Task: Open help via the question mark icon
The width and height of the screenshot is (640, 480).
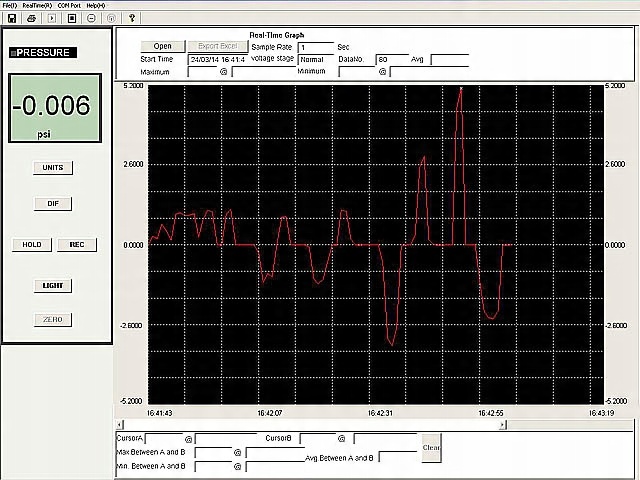Action: (133, 18)
